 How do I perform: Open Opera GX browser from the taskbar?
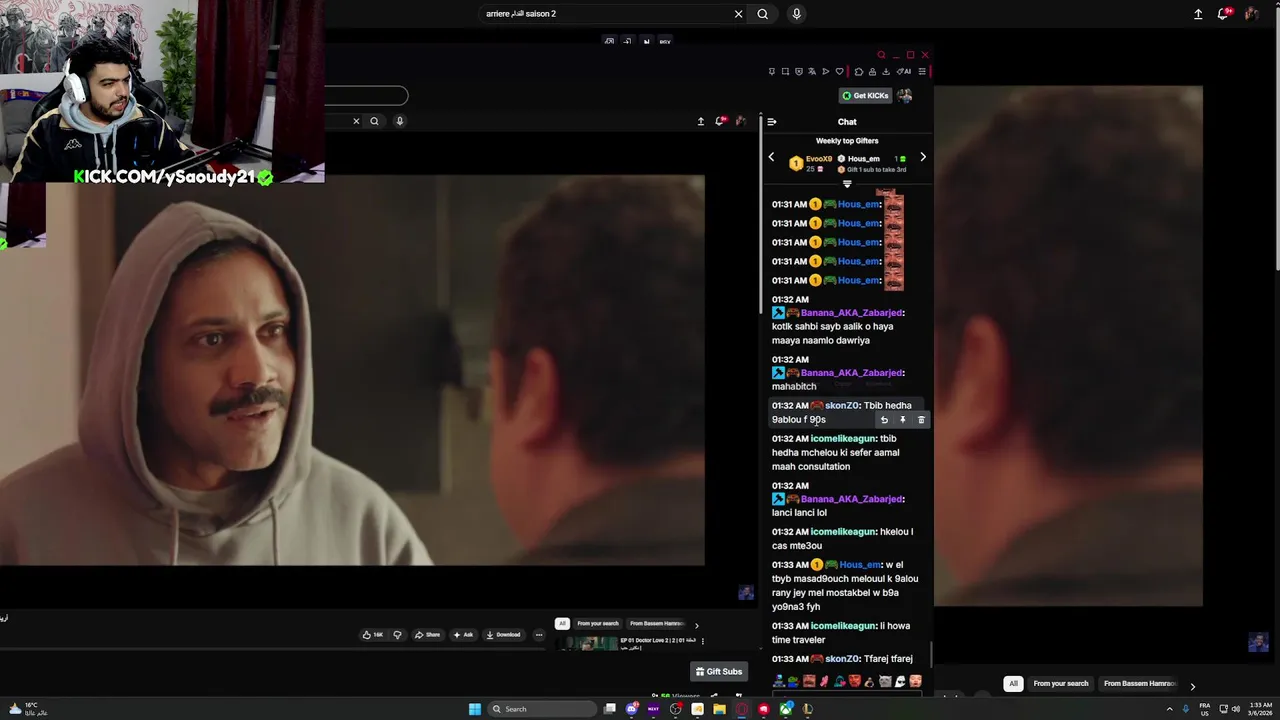pyautogui.click(x=742, y=709)
